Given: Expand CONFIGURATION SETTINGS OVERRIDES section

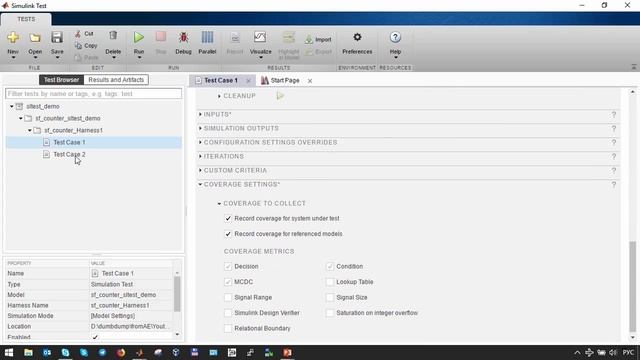Looking at the screenshot, I should point(200,142).
